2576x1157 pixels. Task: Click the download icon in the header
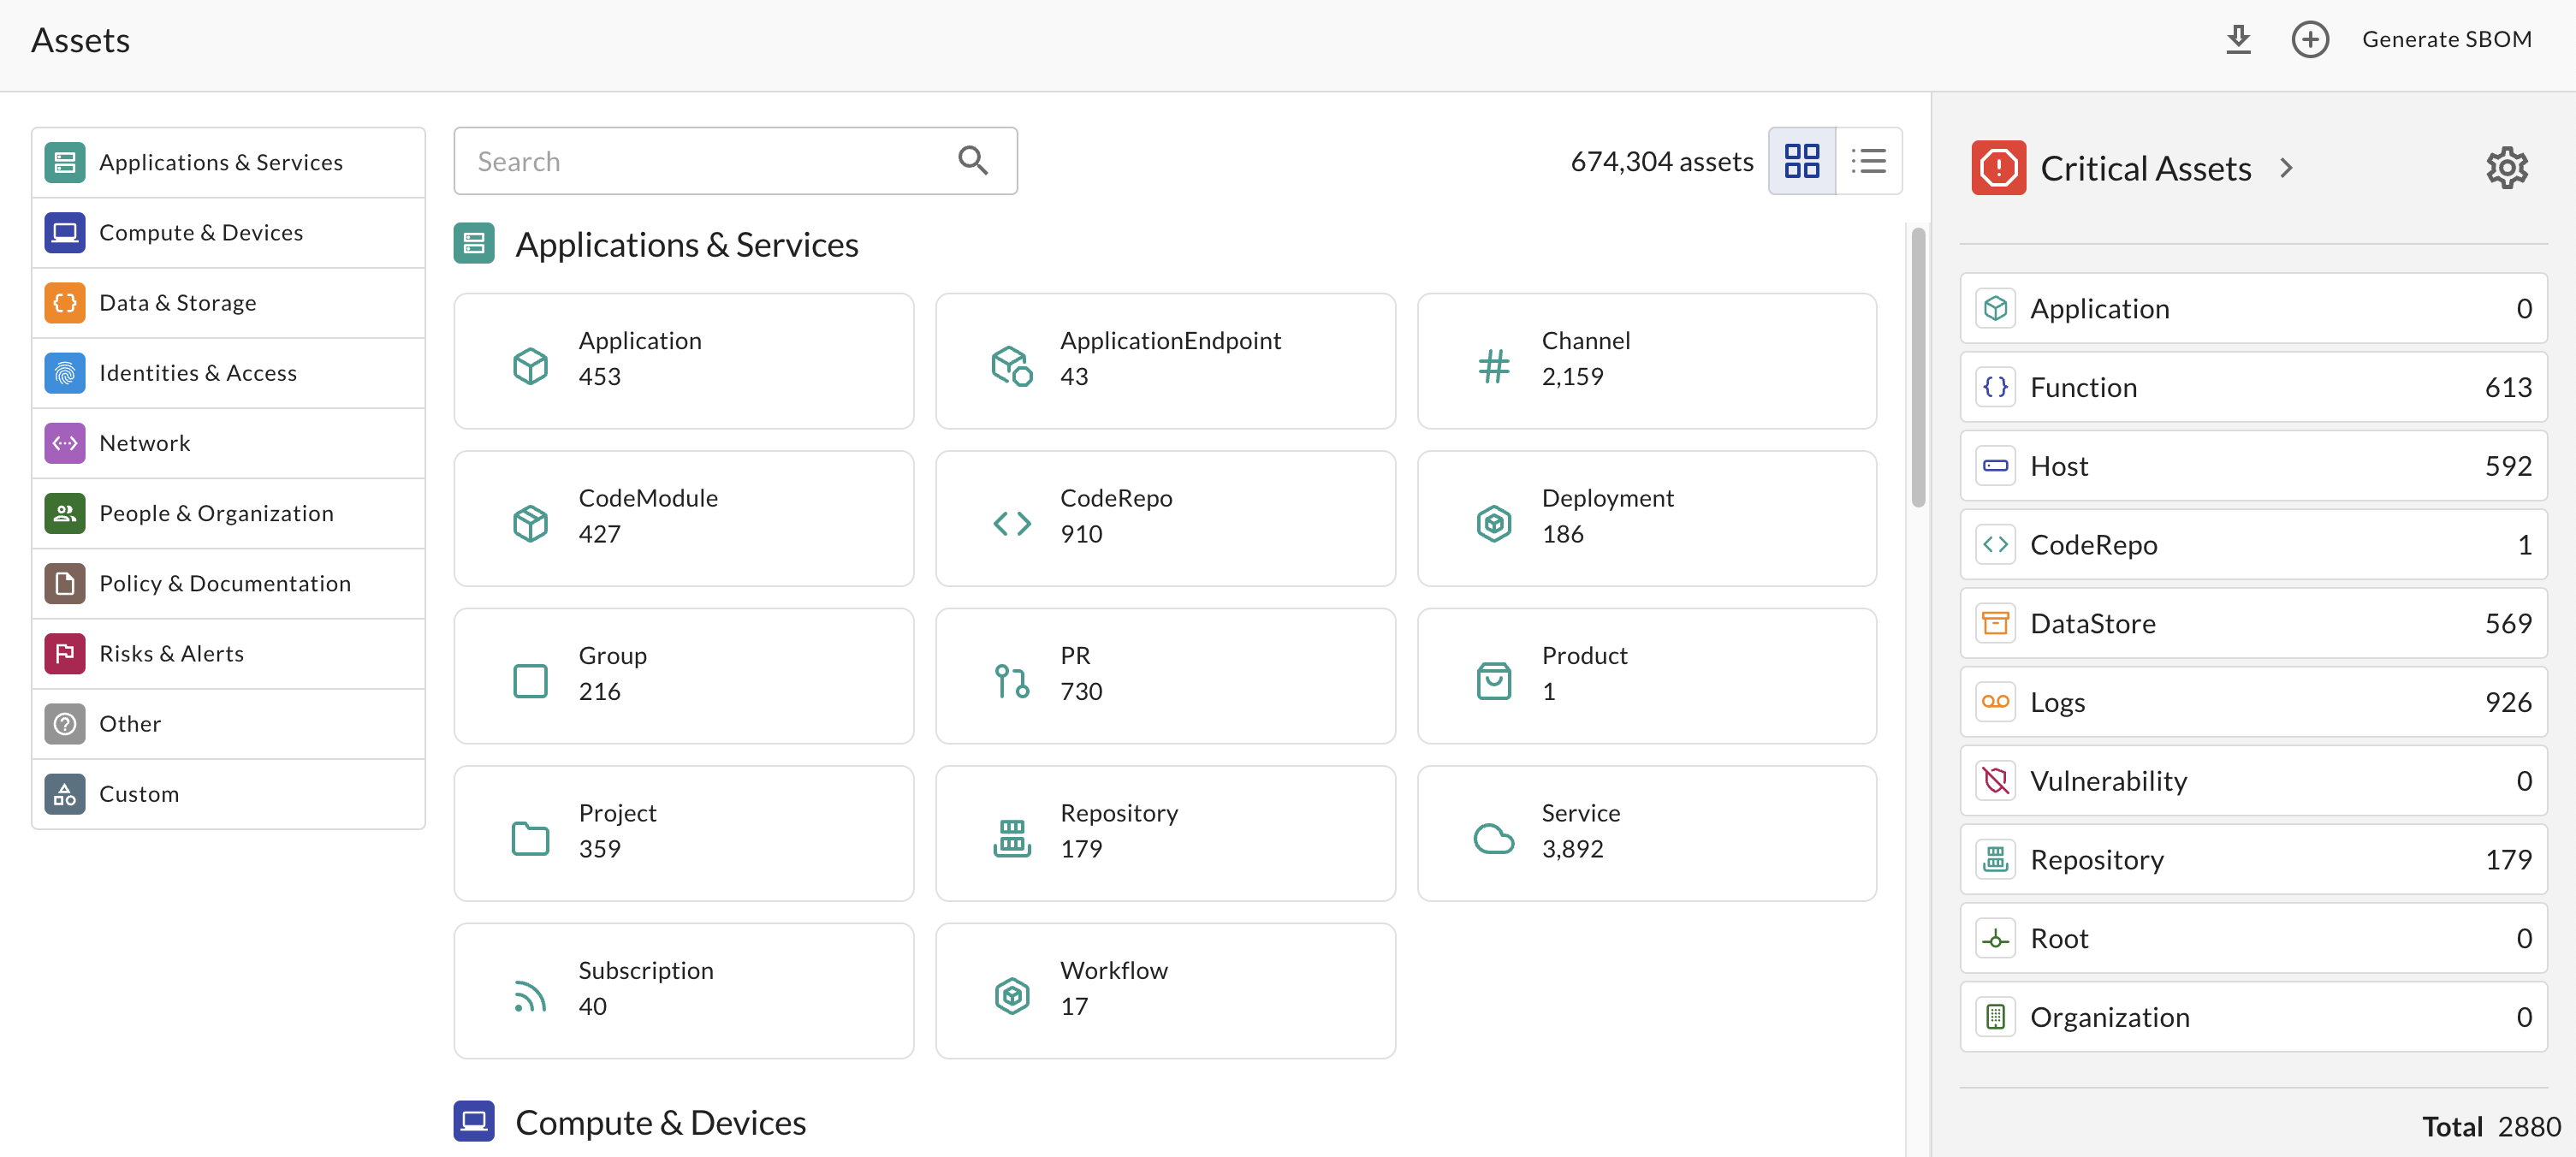tap(2238, 40)
